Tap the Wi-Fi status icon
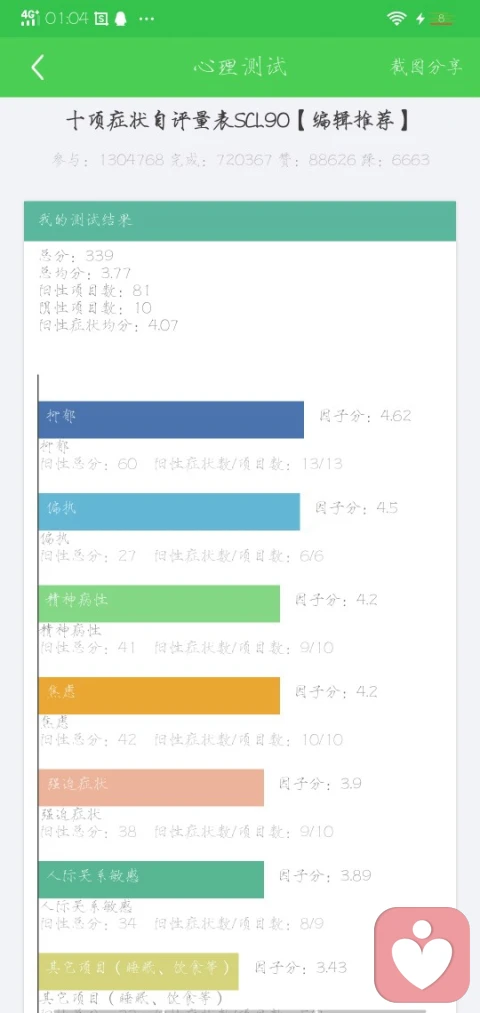Viewport: 480px width, 1013px height. [397, 18]
